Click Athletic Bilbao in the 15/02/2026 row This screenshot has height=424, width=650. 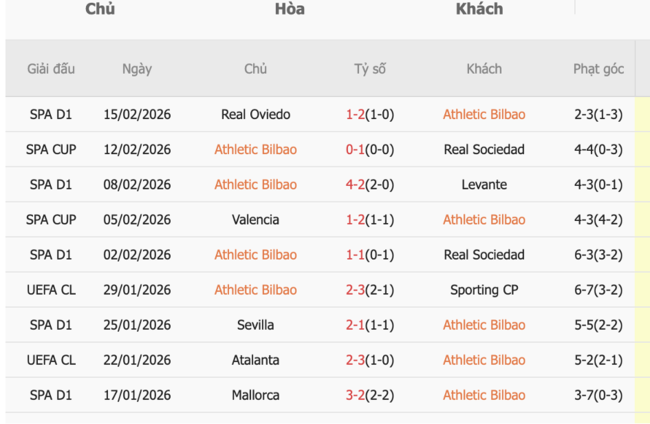[484, 114]
